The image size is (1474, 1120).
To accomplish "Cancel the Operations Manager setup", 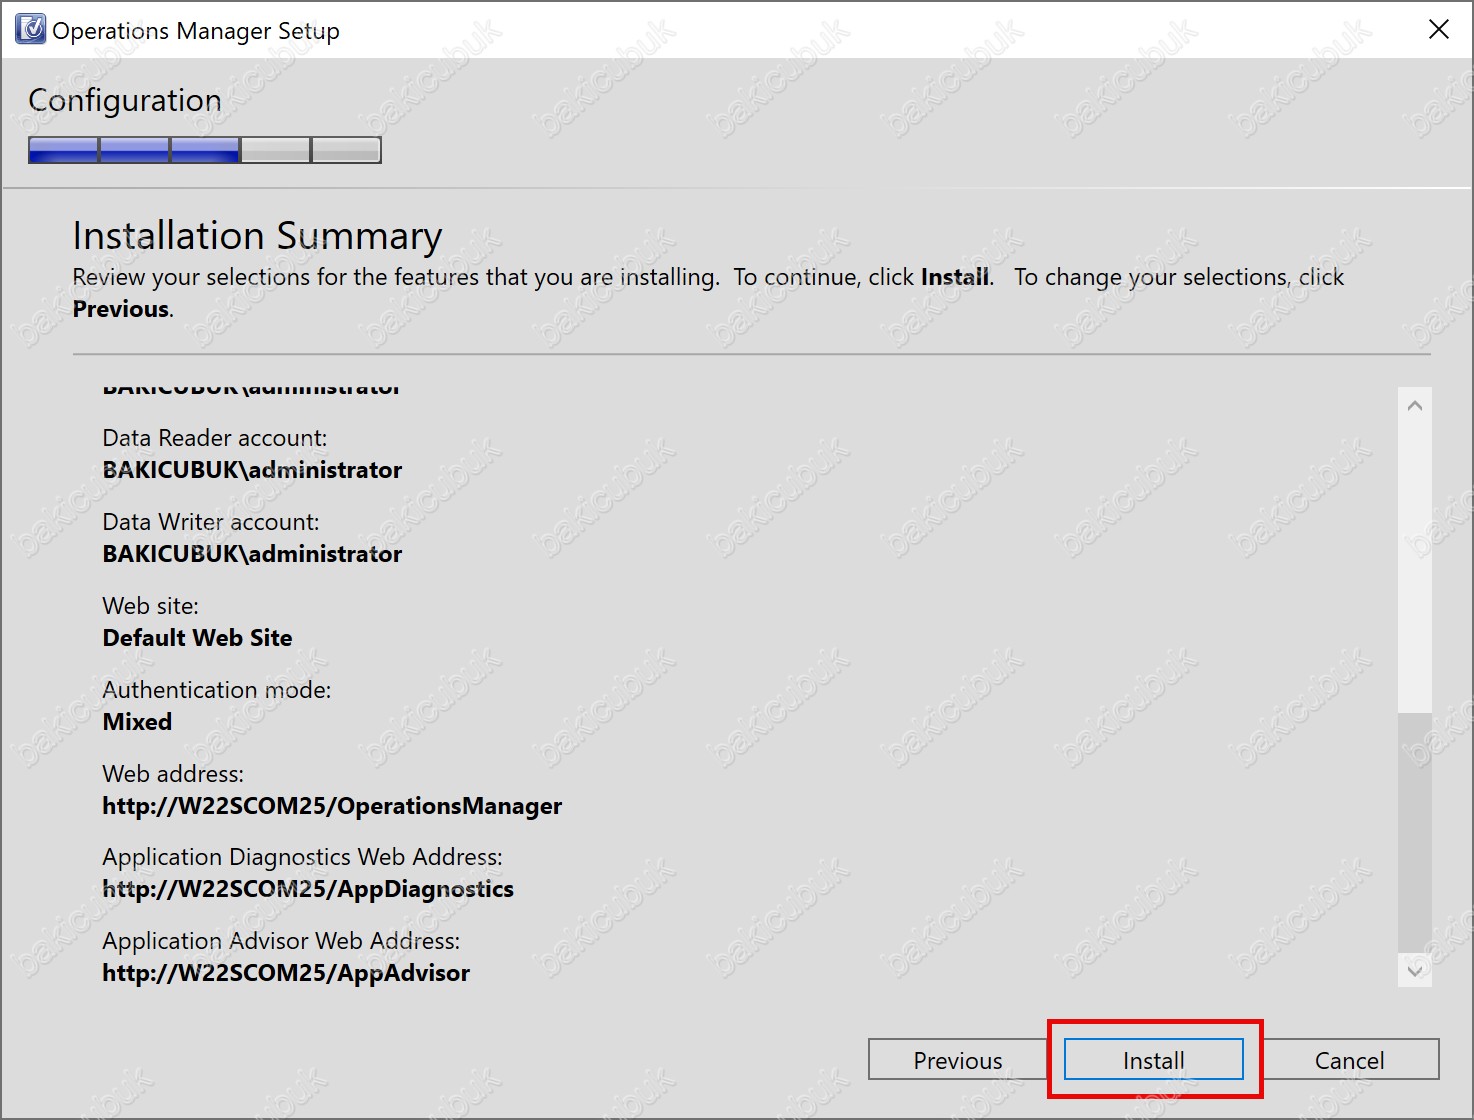I will (1349, 1060).
